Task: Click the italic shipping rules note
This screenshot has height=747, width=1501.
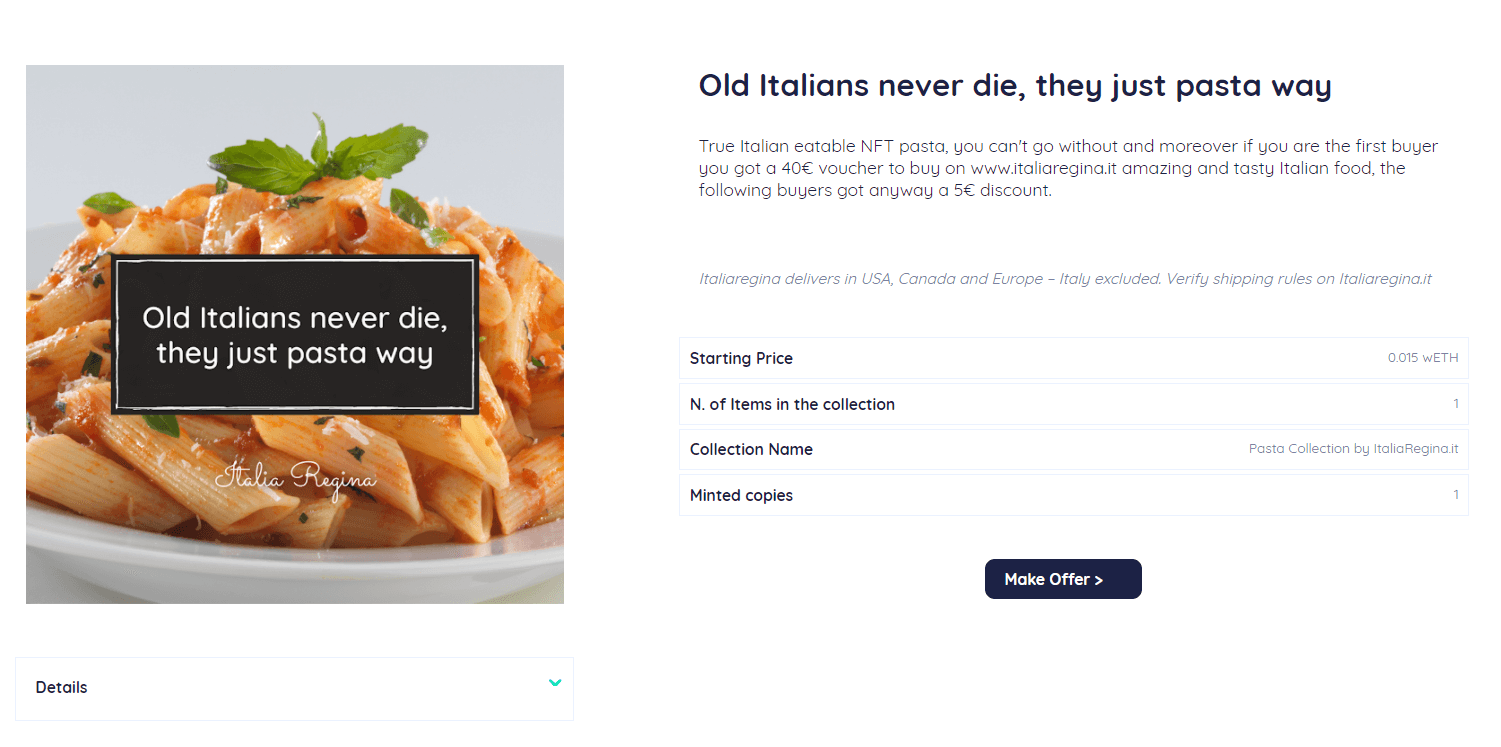Action: point(1065,279)
